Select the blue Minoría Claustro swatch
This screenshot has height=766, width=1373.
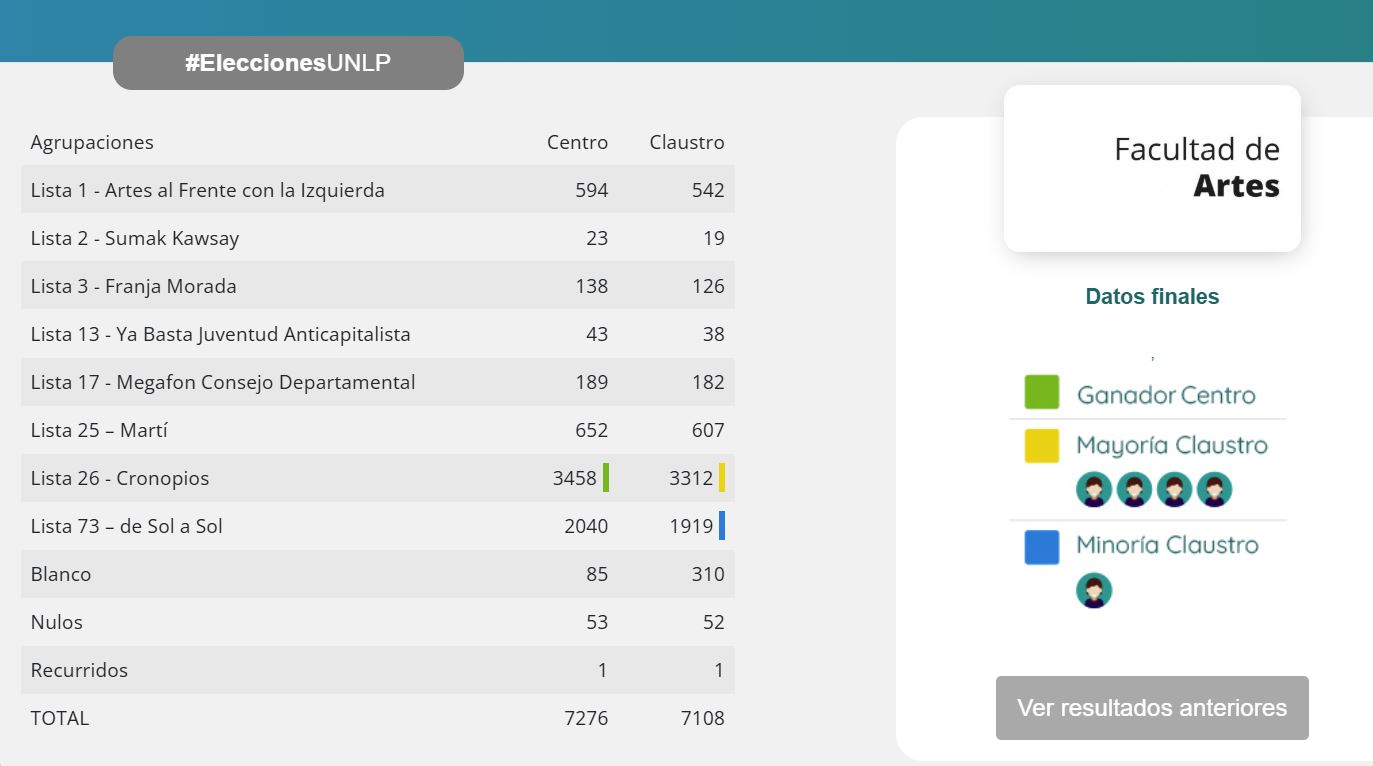point(1041,547)
